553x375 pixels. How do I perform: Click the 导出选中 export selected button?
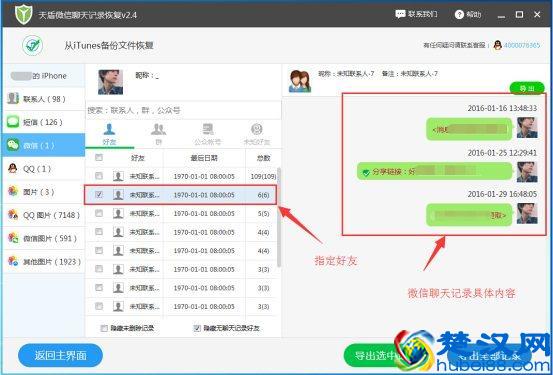click(x=375, y=355)
